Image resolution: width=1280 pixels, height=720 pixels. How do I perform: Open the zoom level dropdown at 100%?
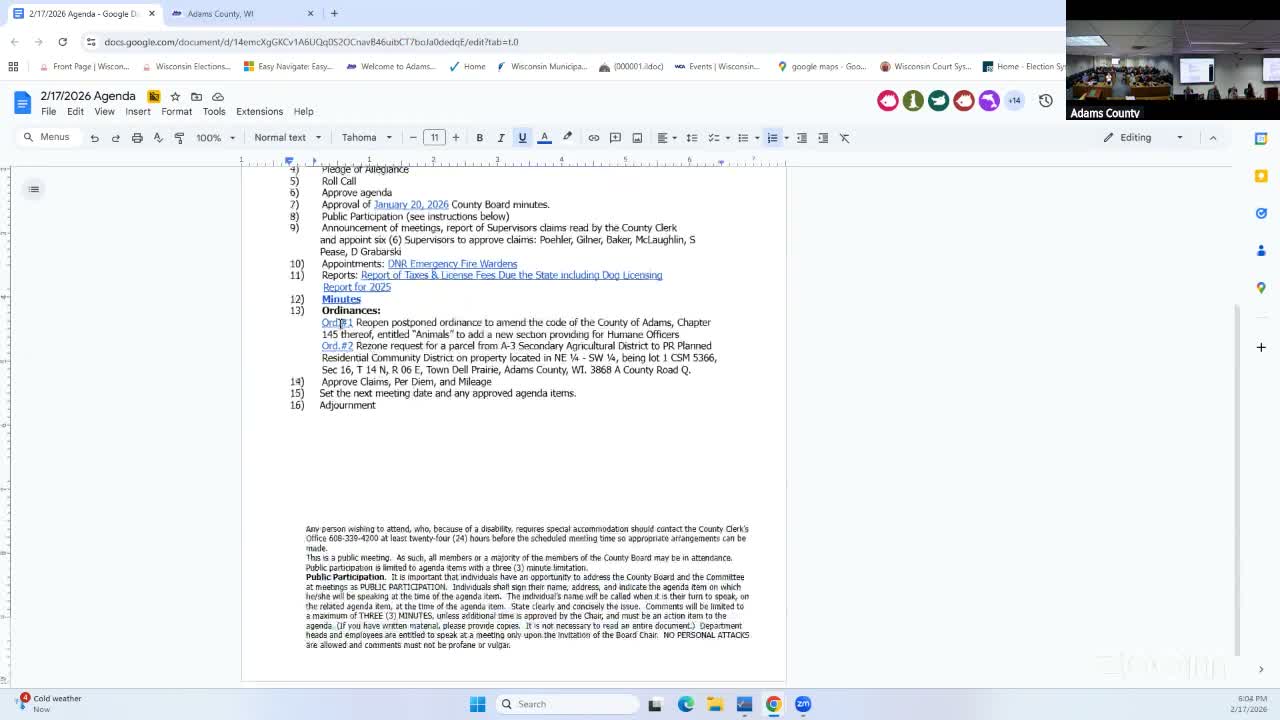coord(216,138)
